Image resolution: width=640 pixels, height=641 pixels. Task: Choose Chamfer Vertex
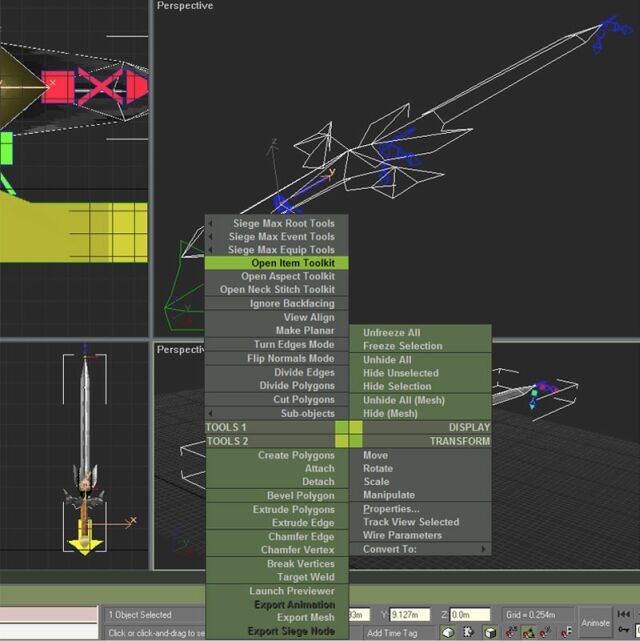[x=277, y=549]
